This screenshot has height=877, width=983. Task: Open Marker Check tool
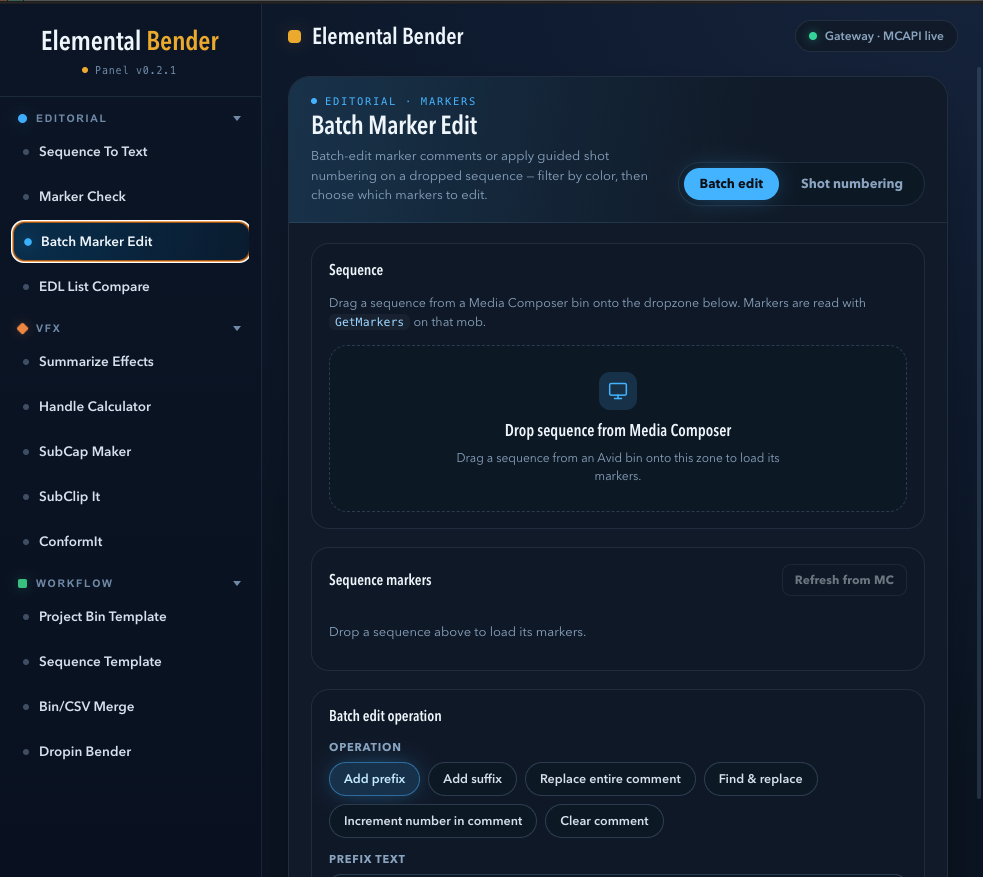pos(130,197)
